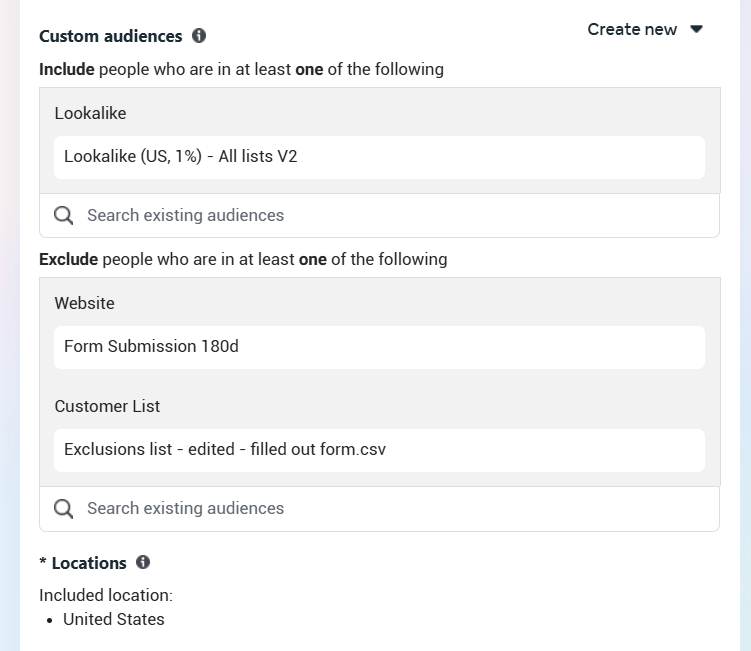
Task: Click the Locations info icon
Action: pyautogui.click(x=143, y=562)
